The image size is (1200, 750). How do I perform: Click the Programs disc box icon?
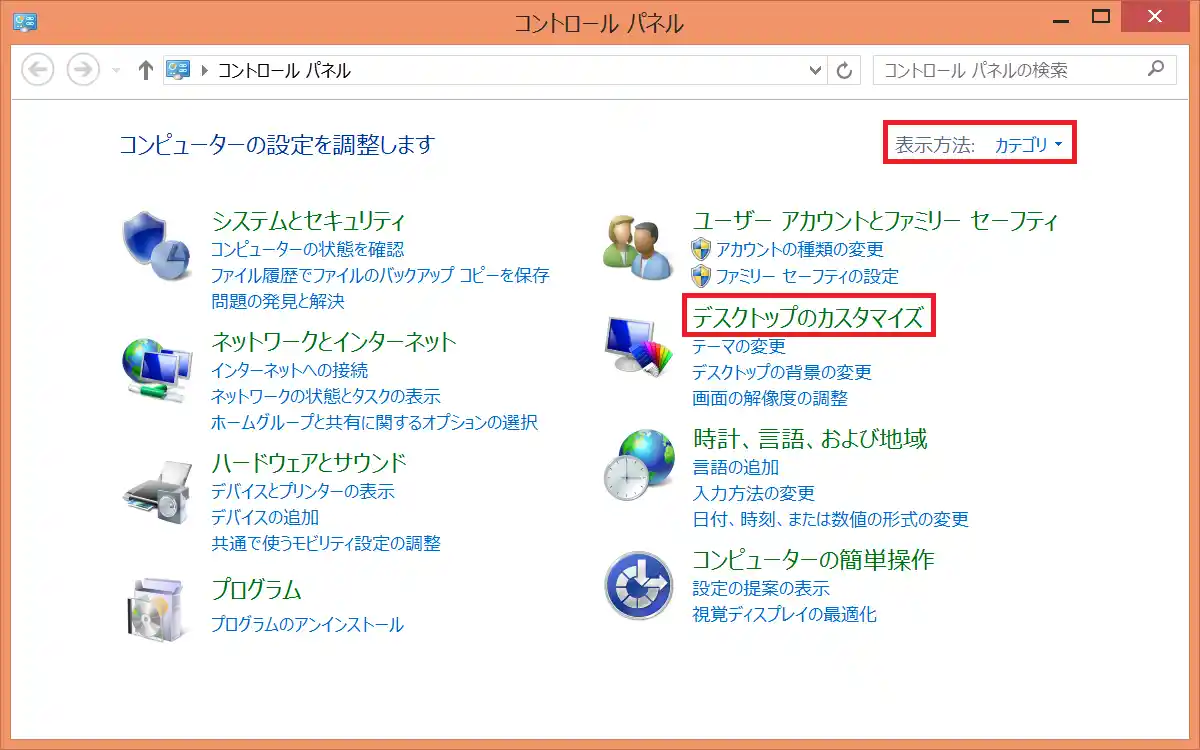(155, 610)
